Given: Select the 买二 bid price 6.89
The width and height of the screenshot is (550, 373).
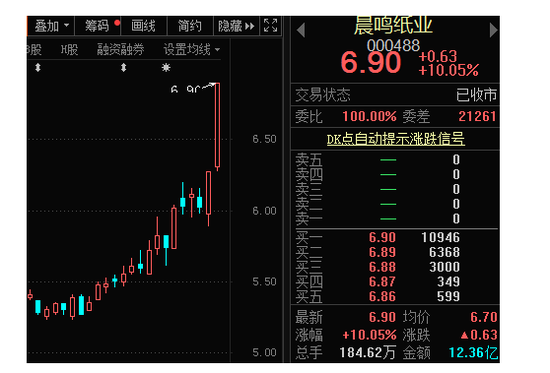Looking at the screenshot, I should [x=382, y=252].
